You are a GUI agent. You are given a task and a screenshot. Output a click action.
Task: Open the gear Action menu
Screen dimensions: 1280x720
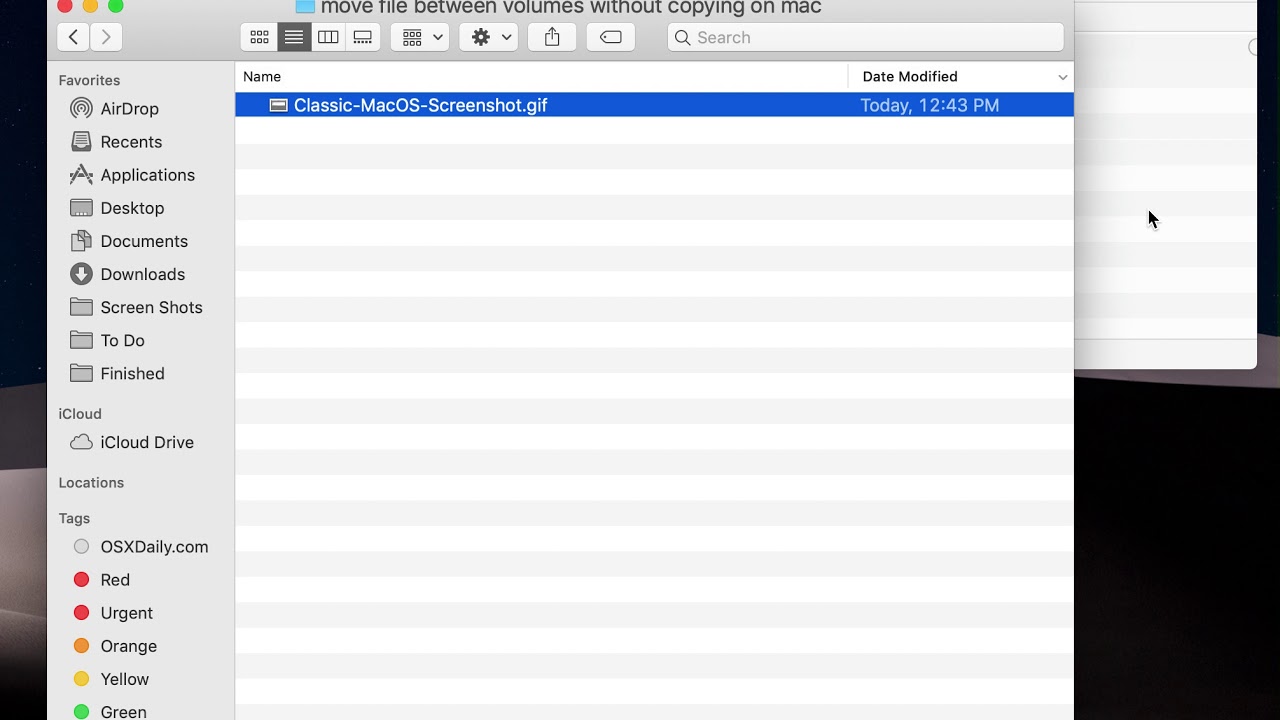point(489,37)
